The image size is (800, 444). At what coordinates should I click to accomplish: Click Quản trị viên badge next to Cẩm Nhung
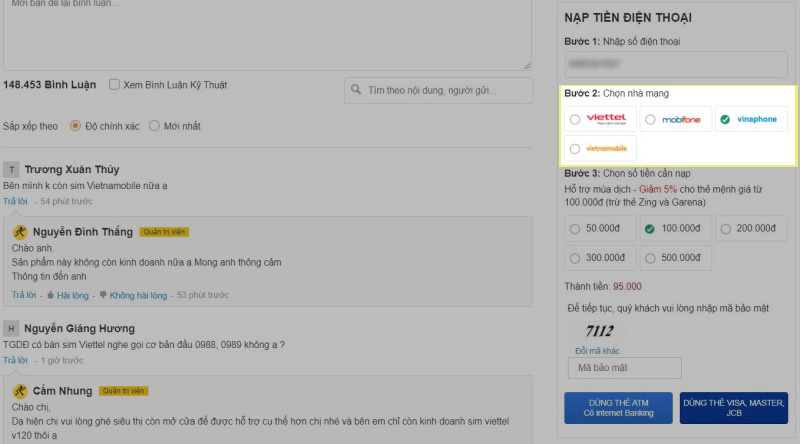pyautogui.click(x=123, y=391)
